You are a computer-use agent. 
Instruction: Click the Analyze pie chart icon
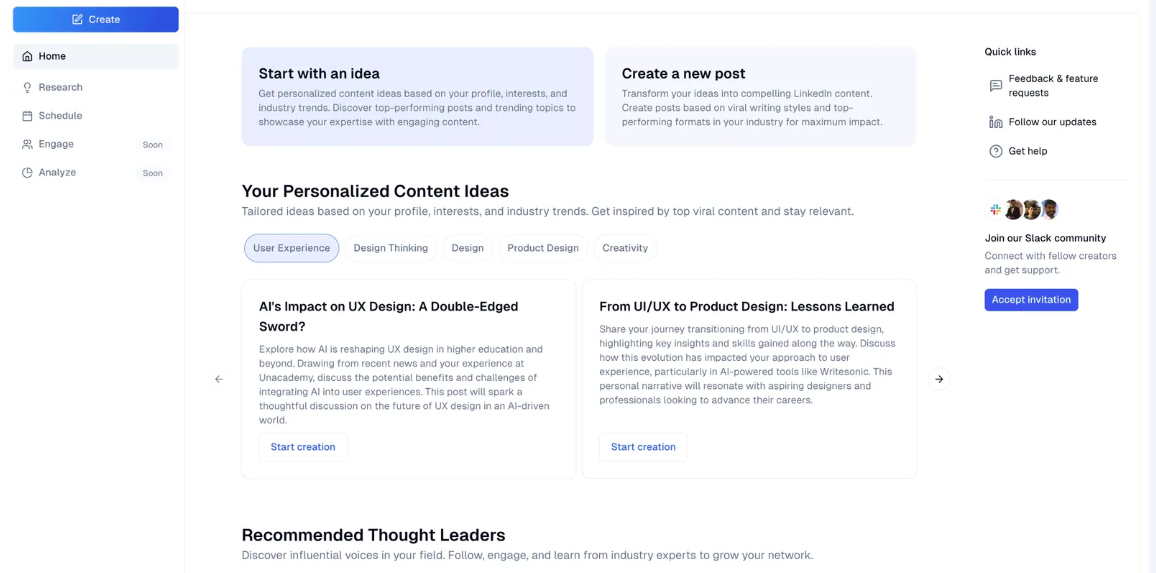(x=27, y=173)
